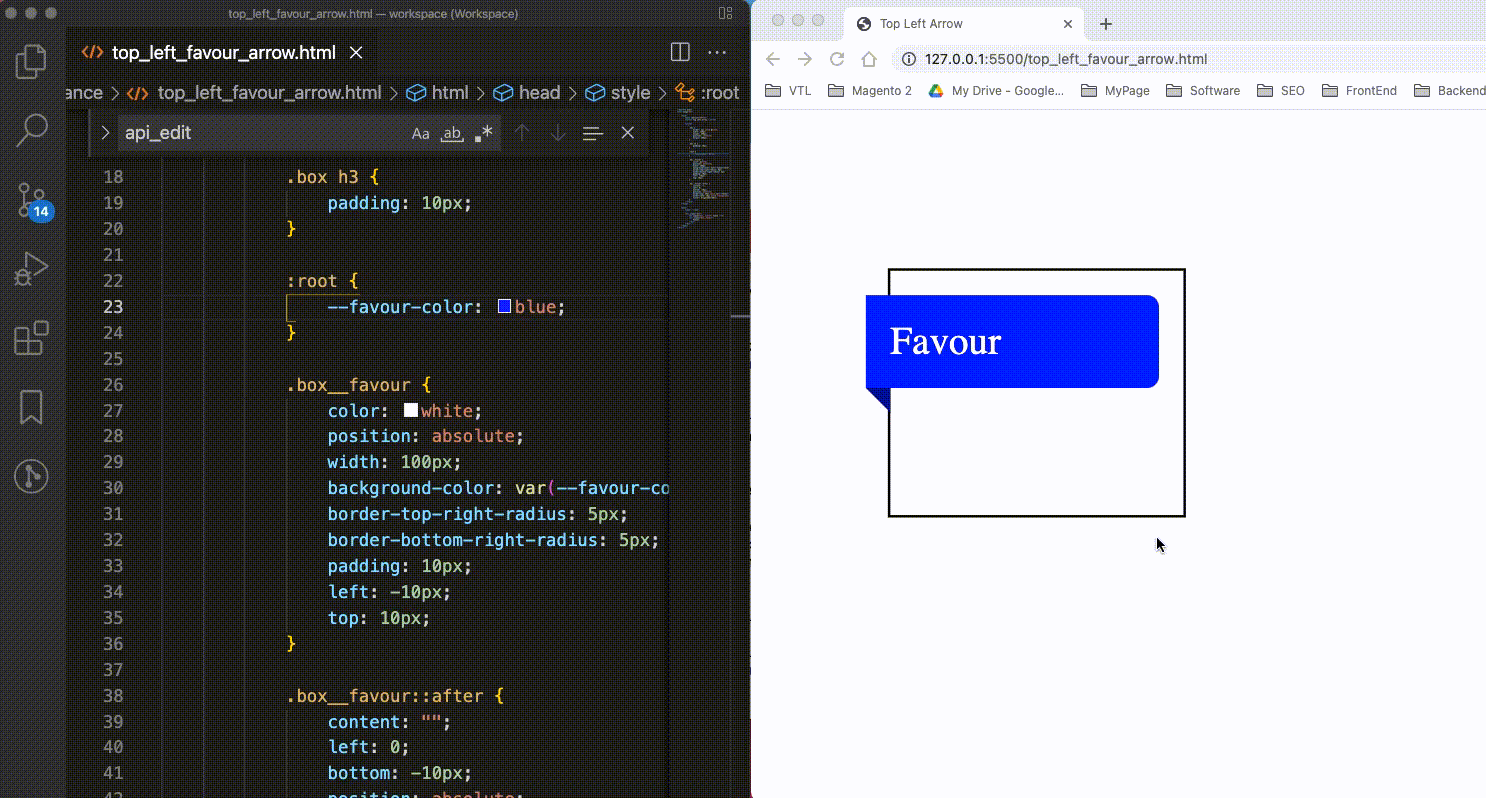1486x798 pixels.
Task: Go back in browser
Action: click(x=773, y=59)
